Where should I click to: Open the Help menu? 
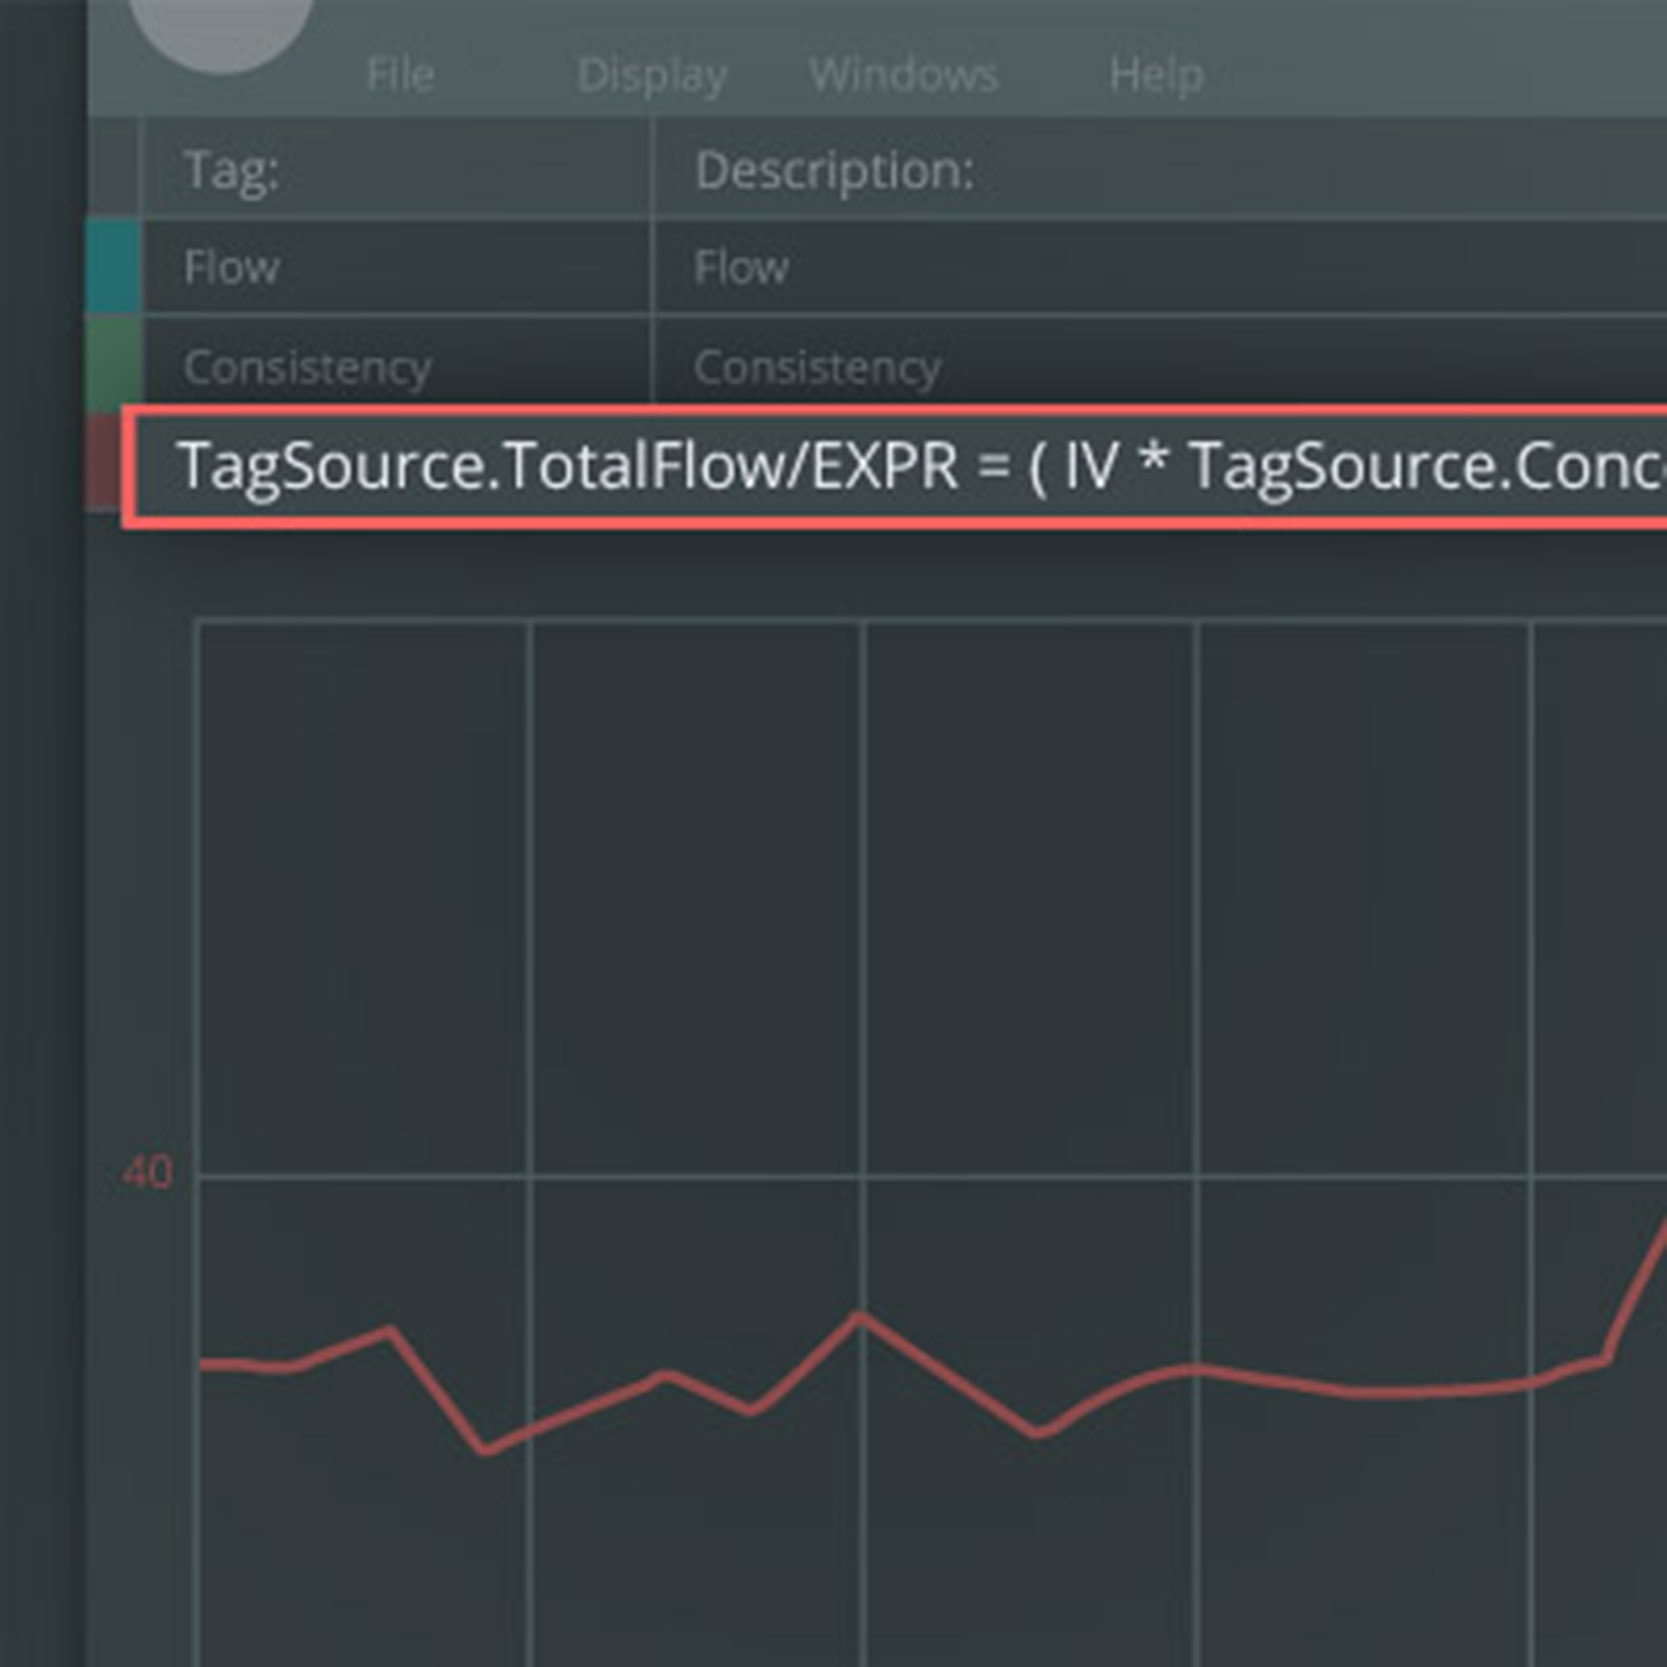point(1156,75)
